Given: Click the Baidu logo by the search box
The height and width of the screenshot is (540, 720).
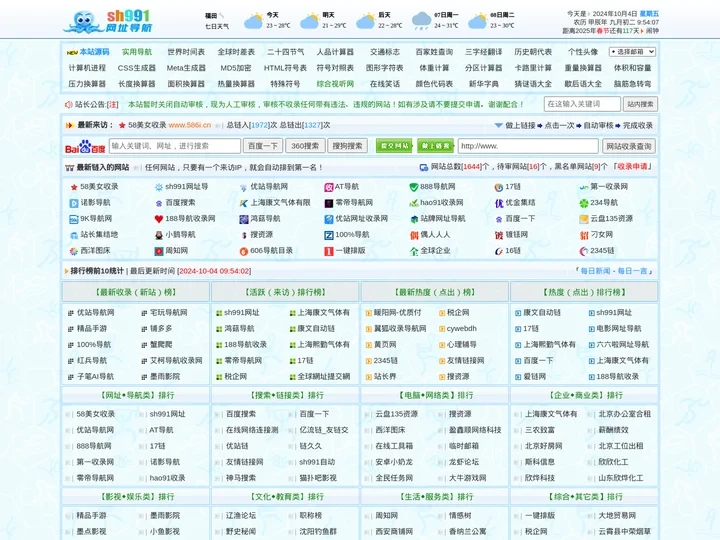Looking at the screenshot, I should [85, 146].
